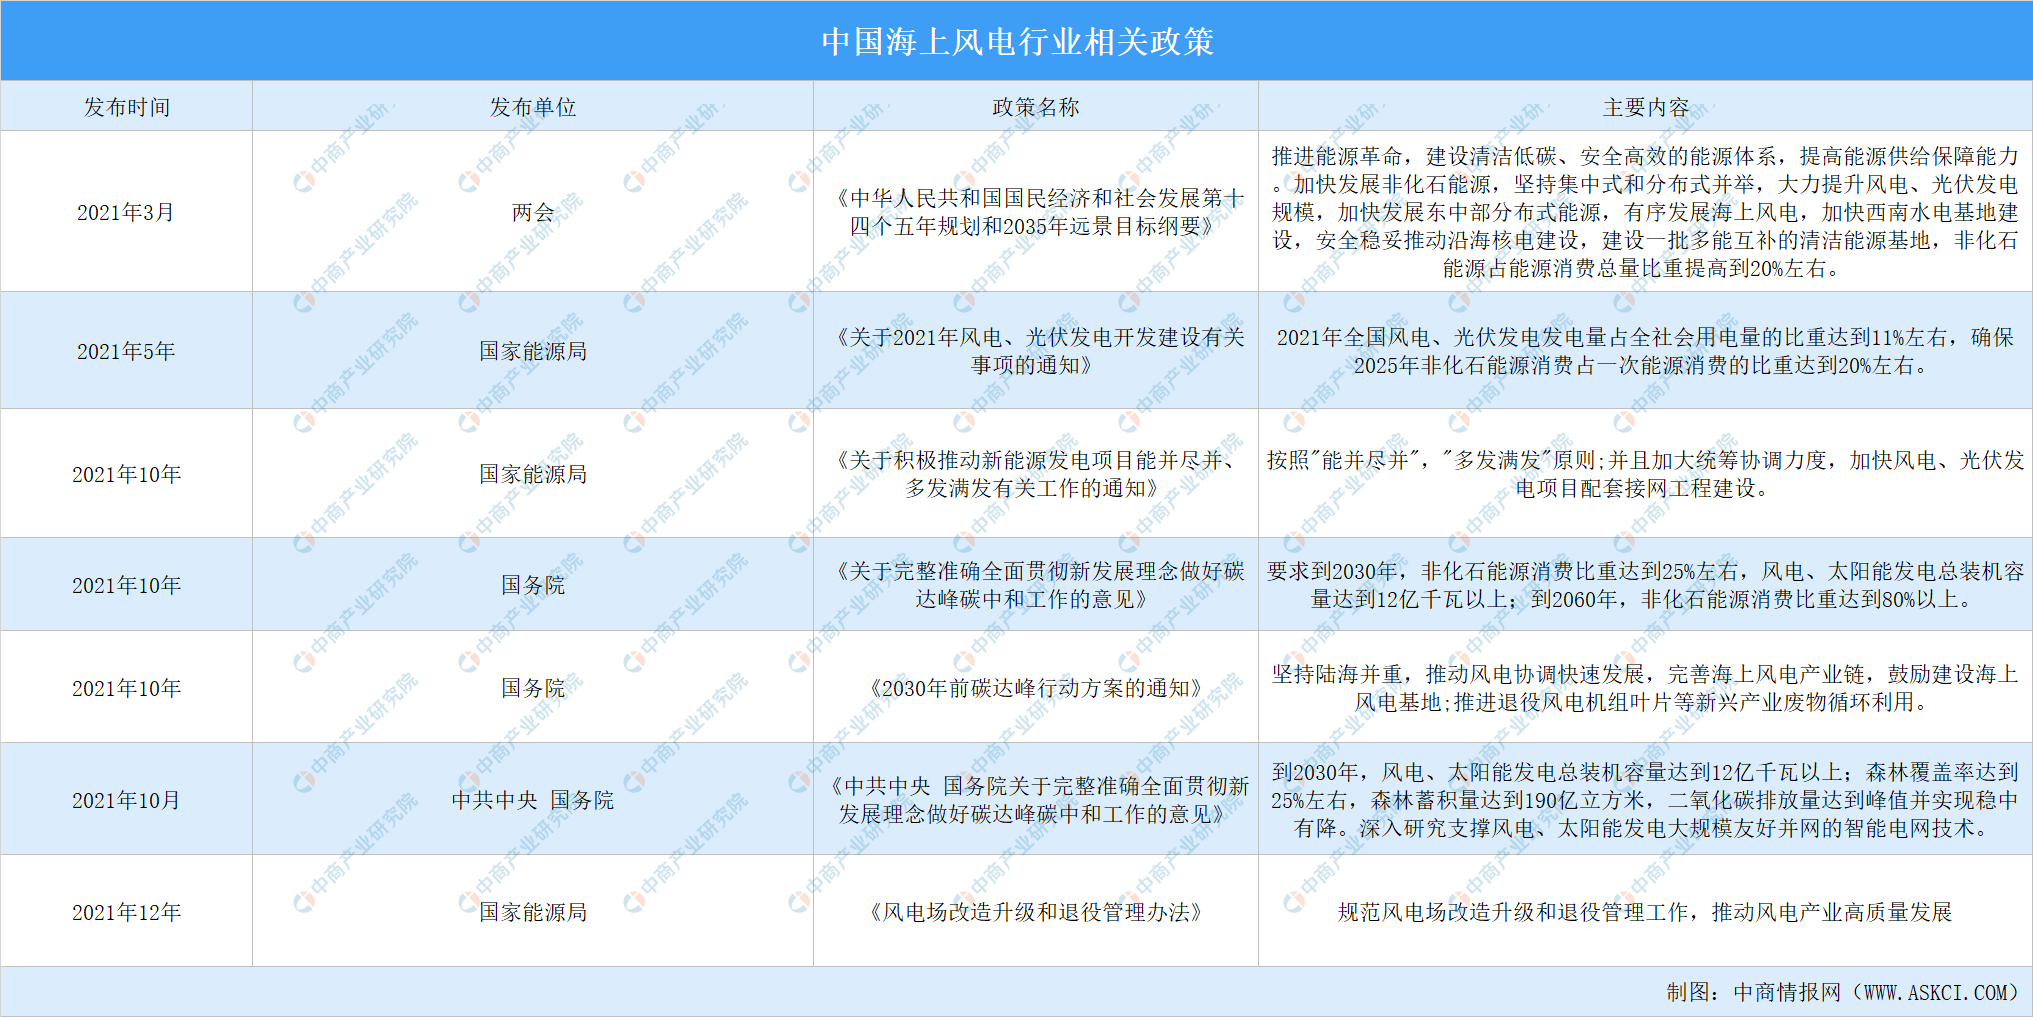Select the 主要内容 column header
2033x1017 pixels.
(1646, 107)
